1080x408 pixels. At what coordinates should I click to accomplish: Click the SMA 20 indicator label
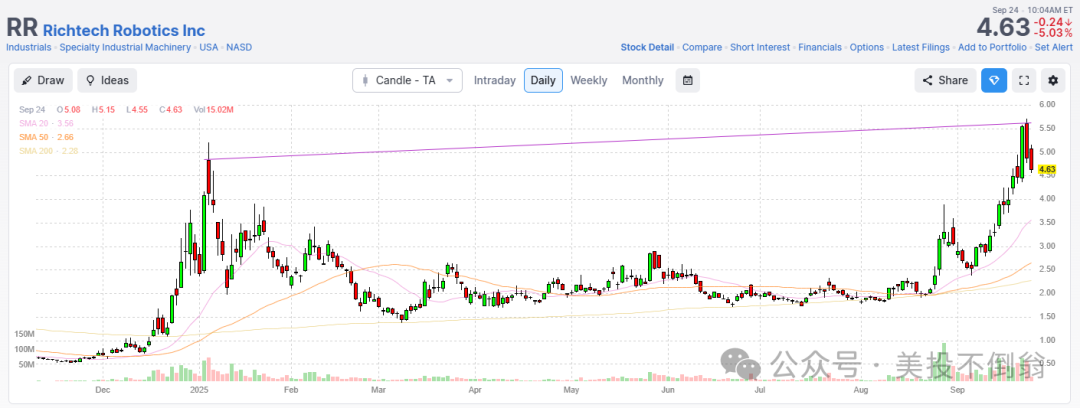click(x=46, y=123)
